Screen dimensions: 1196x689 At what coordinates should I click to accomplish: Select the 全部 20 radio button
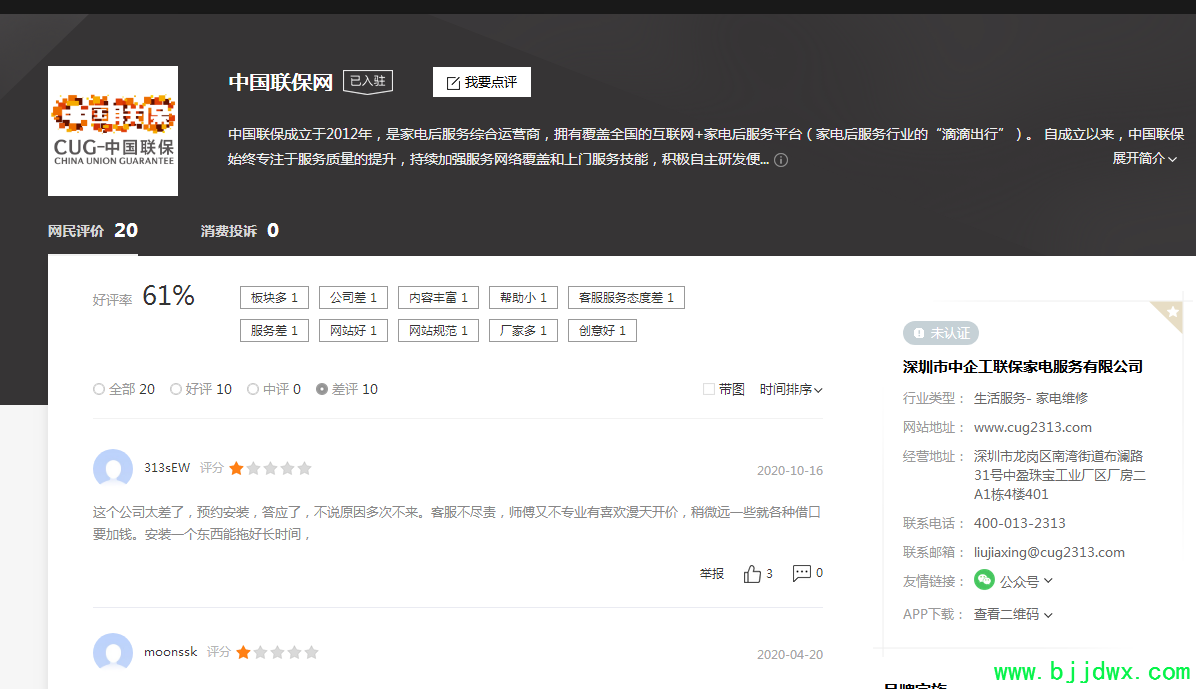(x=99, y=389)
